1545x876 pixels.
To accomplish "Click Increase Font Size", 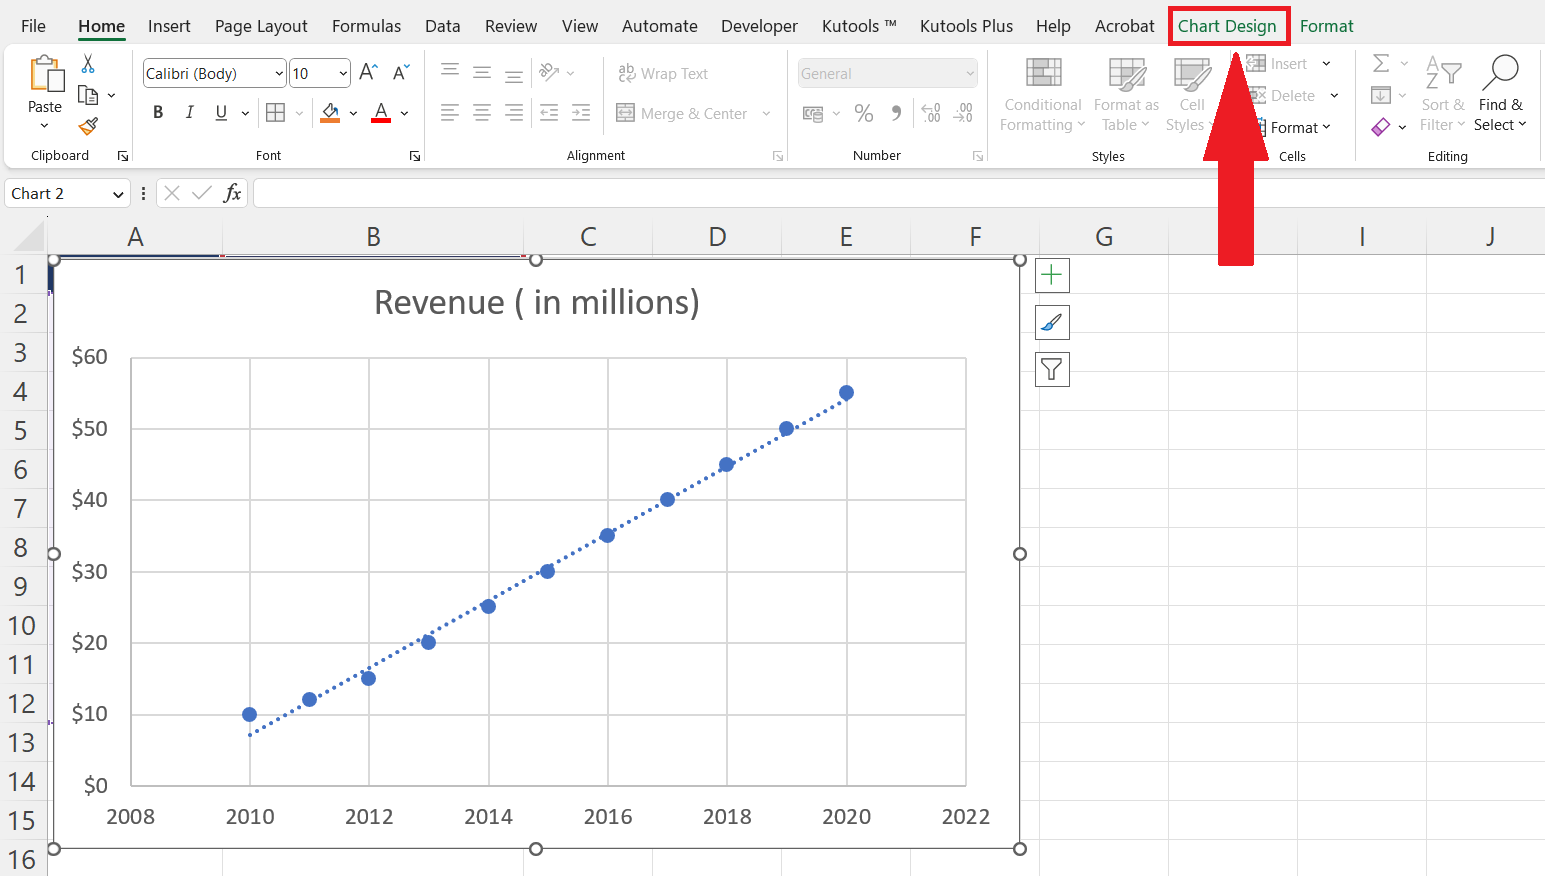I will click(x=367, y=72).
